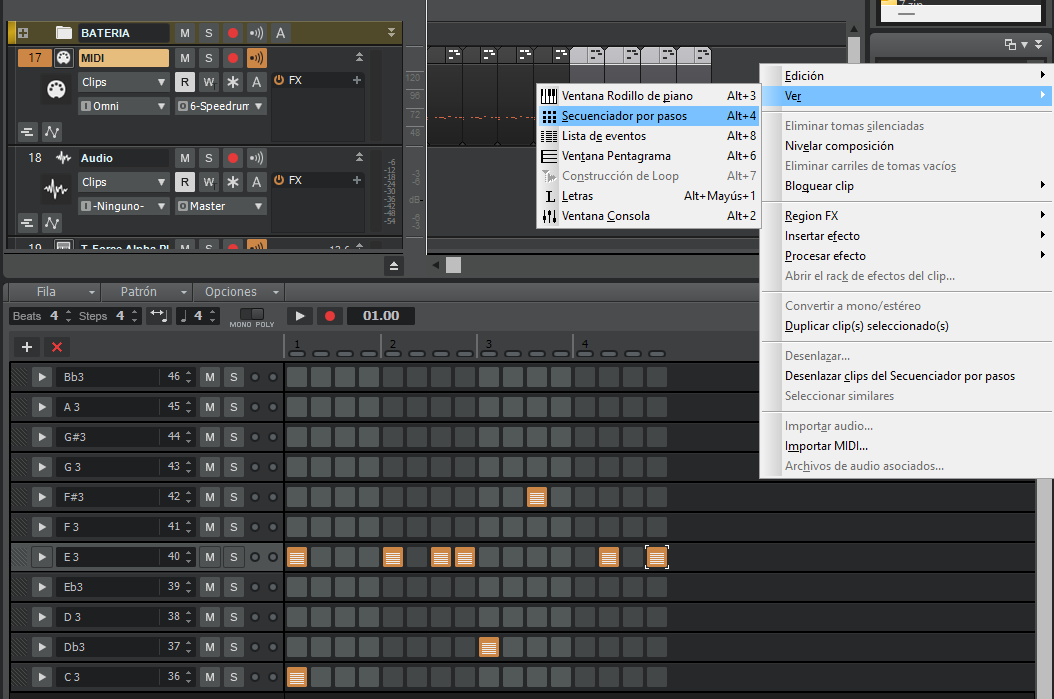Open Letras view
The height and width of the screenshot is (699, 1054).
(649, 196)
